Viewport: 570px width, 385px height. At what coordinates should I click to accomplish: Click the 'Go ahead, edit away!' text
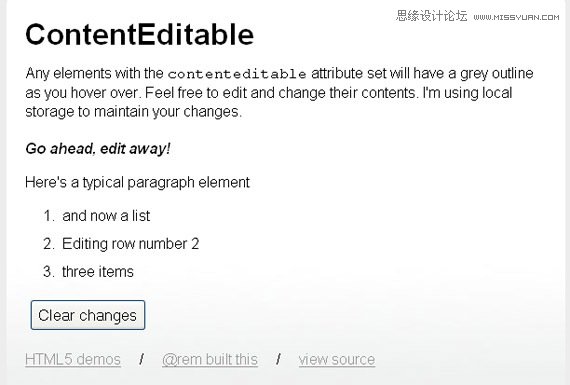click(x=98, y=149)
